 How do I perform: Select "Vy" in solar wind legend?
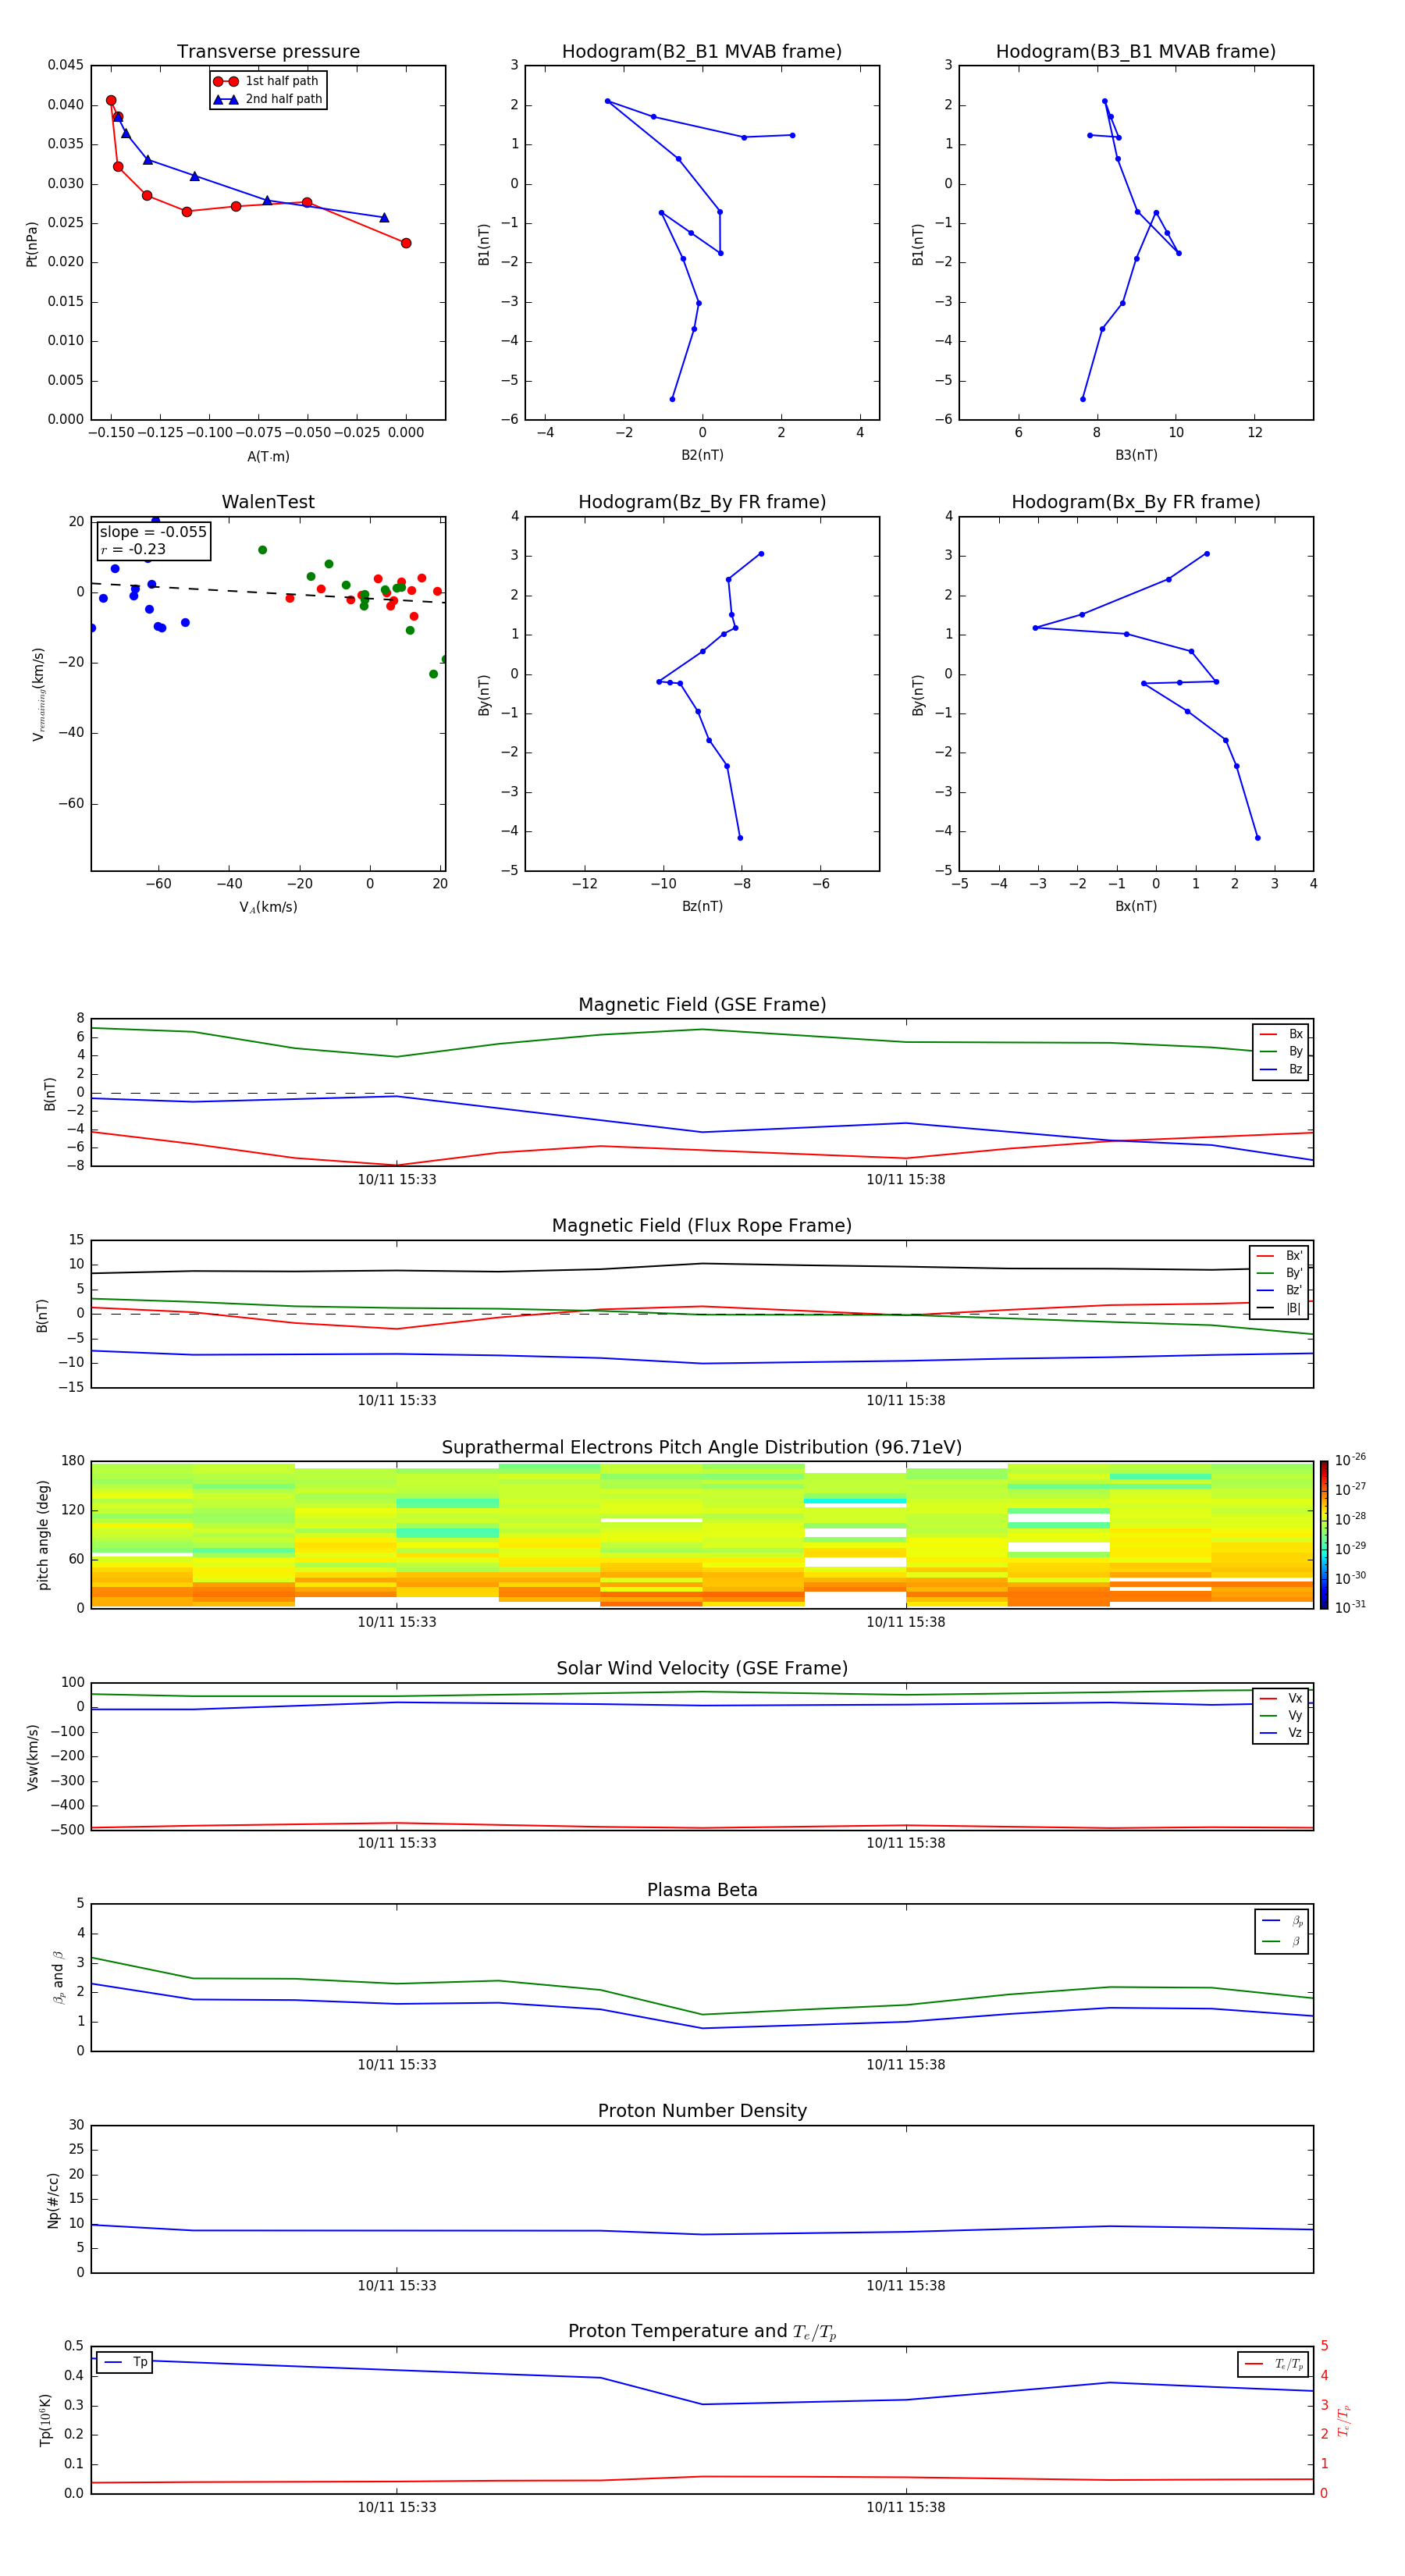[1281, 1716]
